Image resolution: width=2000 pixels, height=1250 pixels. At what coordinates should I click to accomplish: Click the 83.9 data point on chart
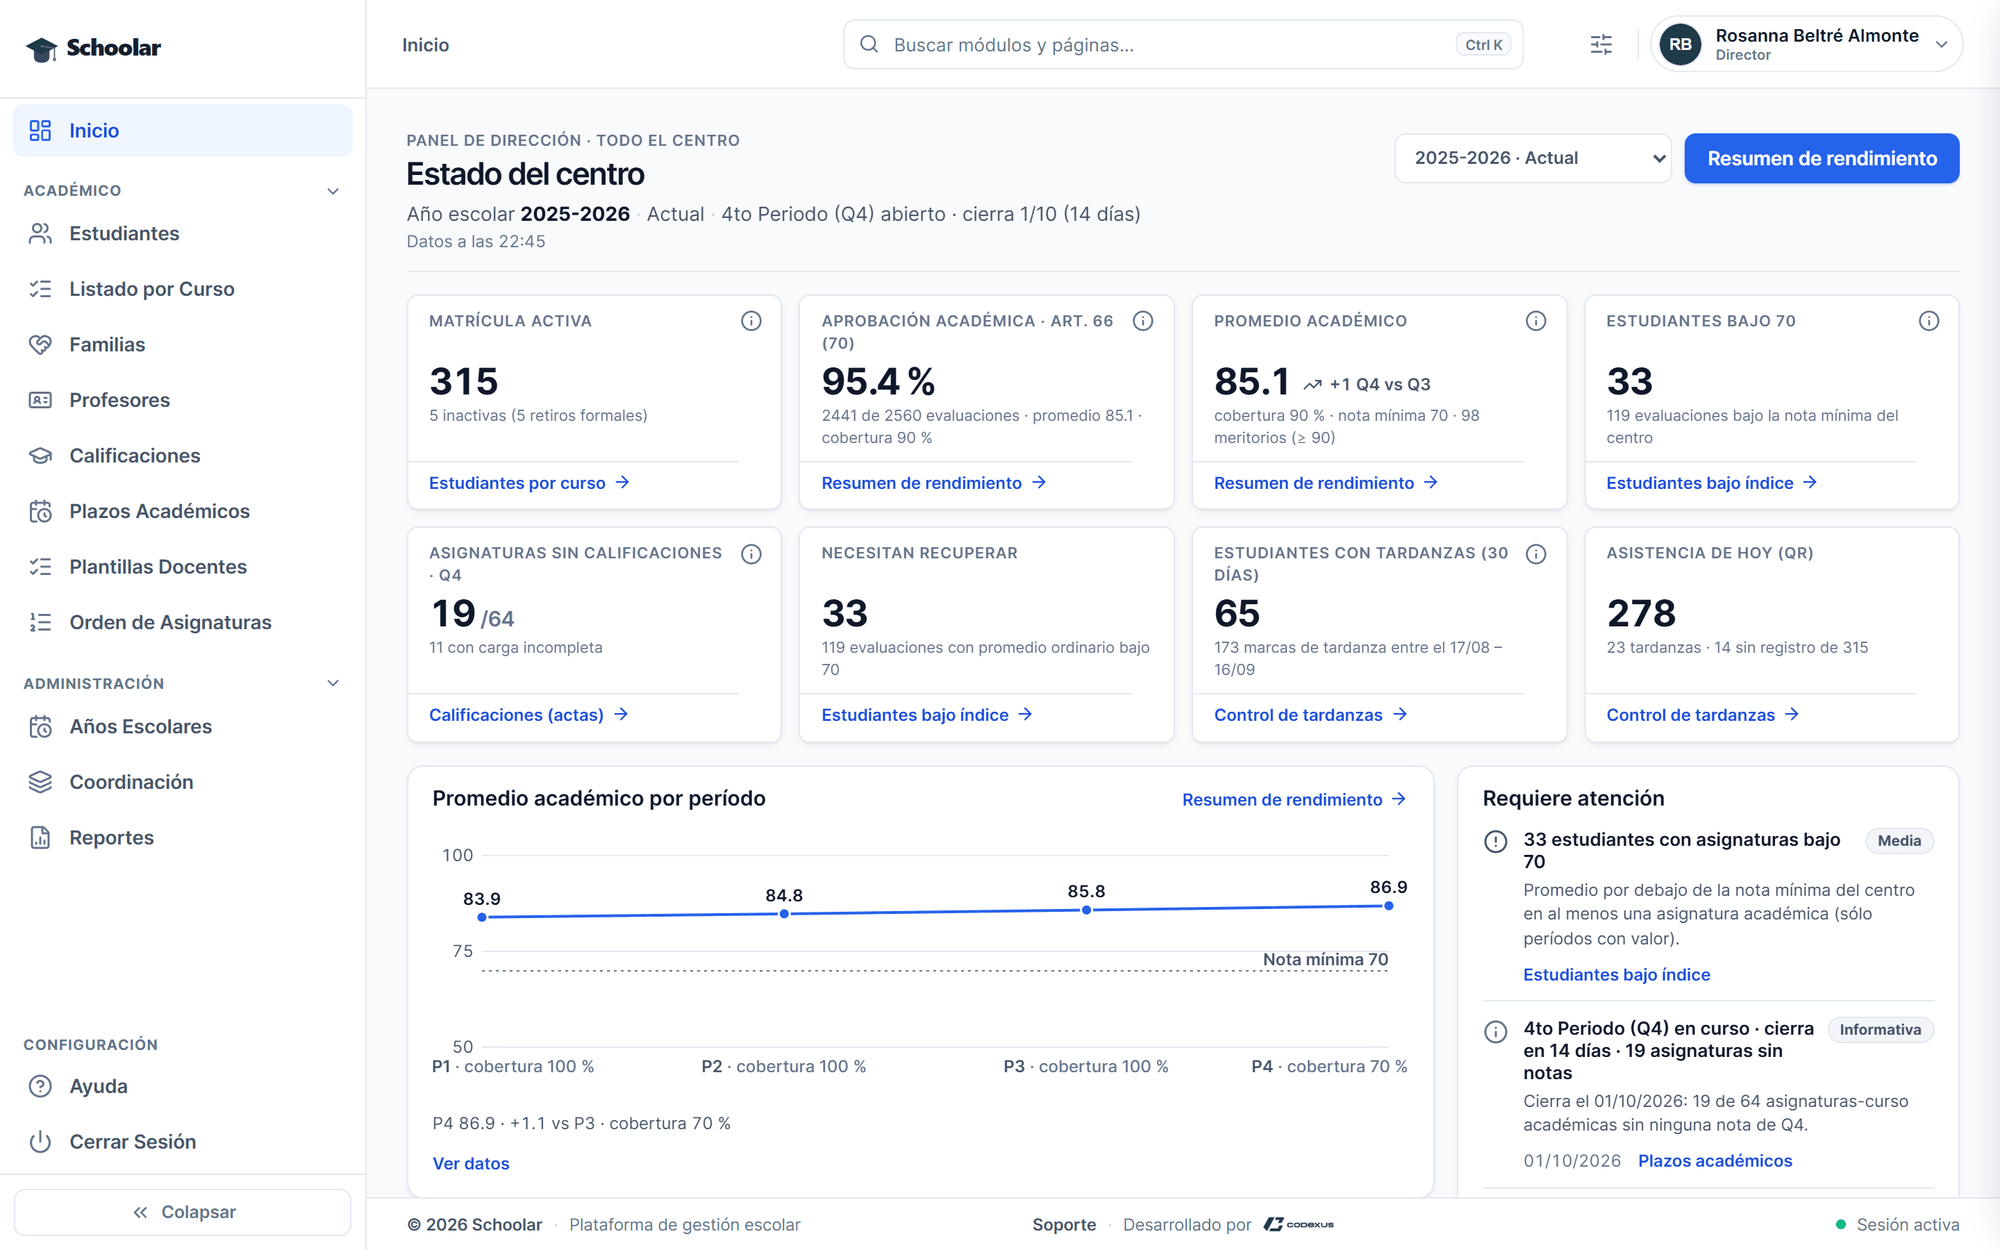point(482,917)
